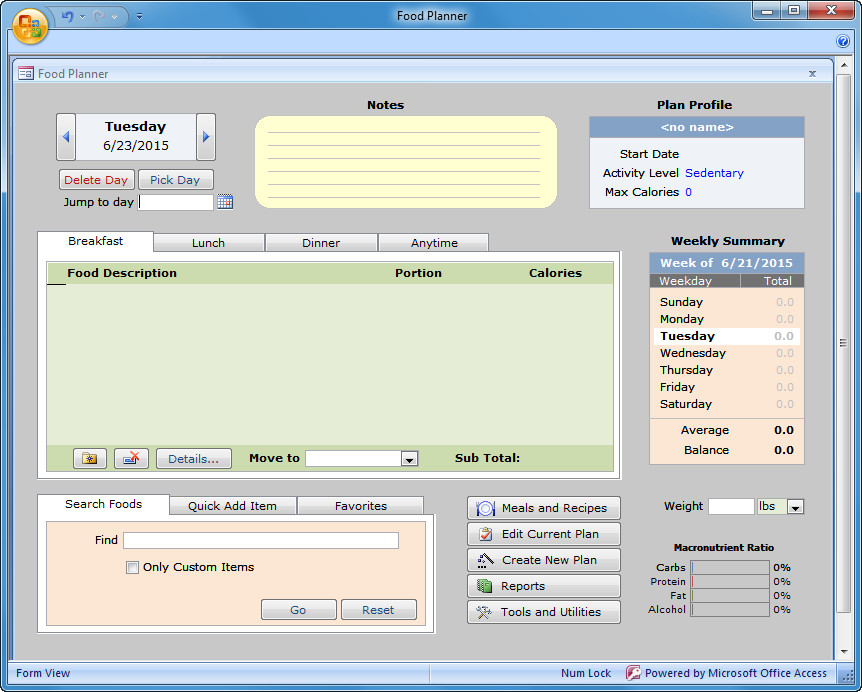Image resolution: width=862 pixels, height=692 pixels.
Task: Click the Details... button
Action: [194, 459]
